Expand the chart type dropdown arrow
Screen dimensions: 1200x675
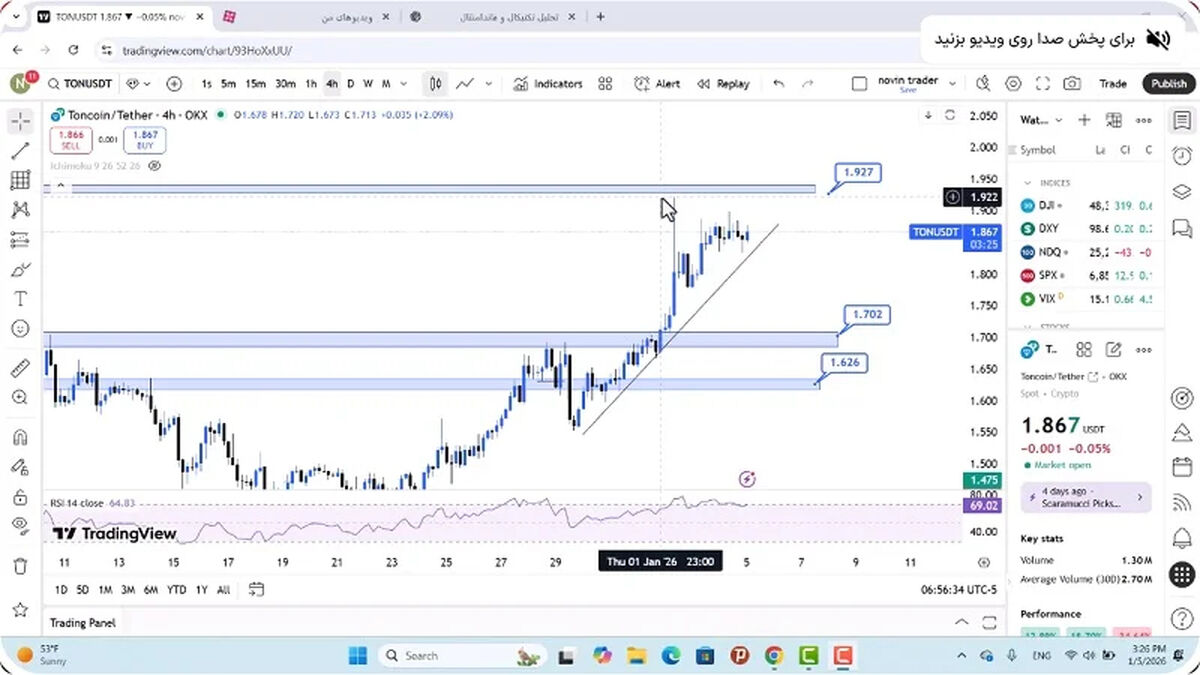[490, 84]
